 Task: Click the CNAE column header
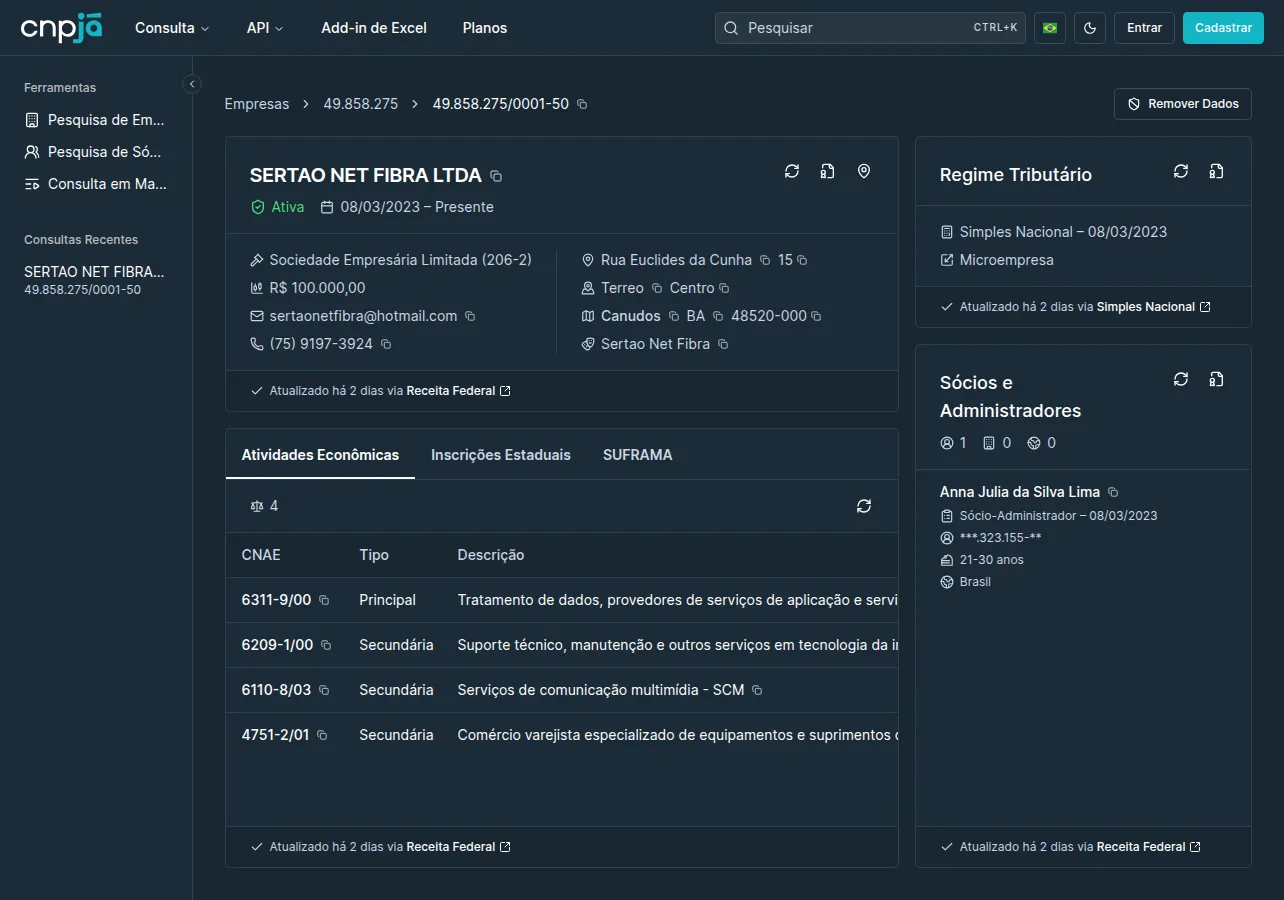click(261, 555)
